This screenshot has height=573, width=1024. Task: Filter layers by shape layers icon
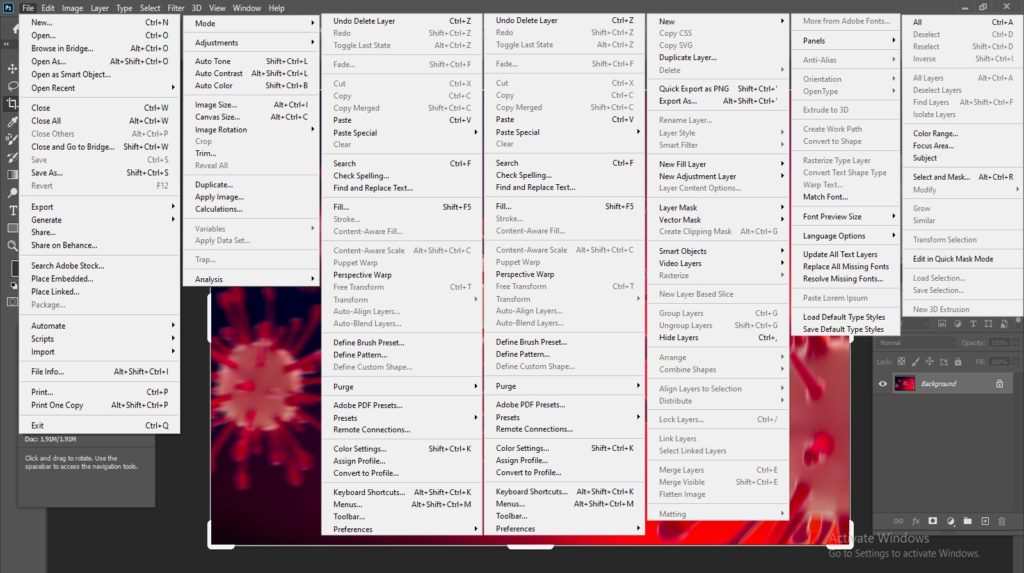(988, 323)
